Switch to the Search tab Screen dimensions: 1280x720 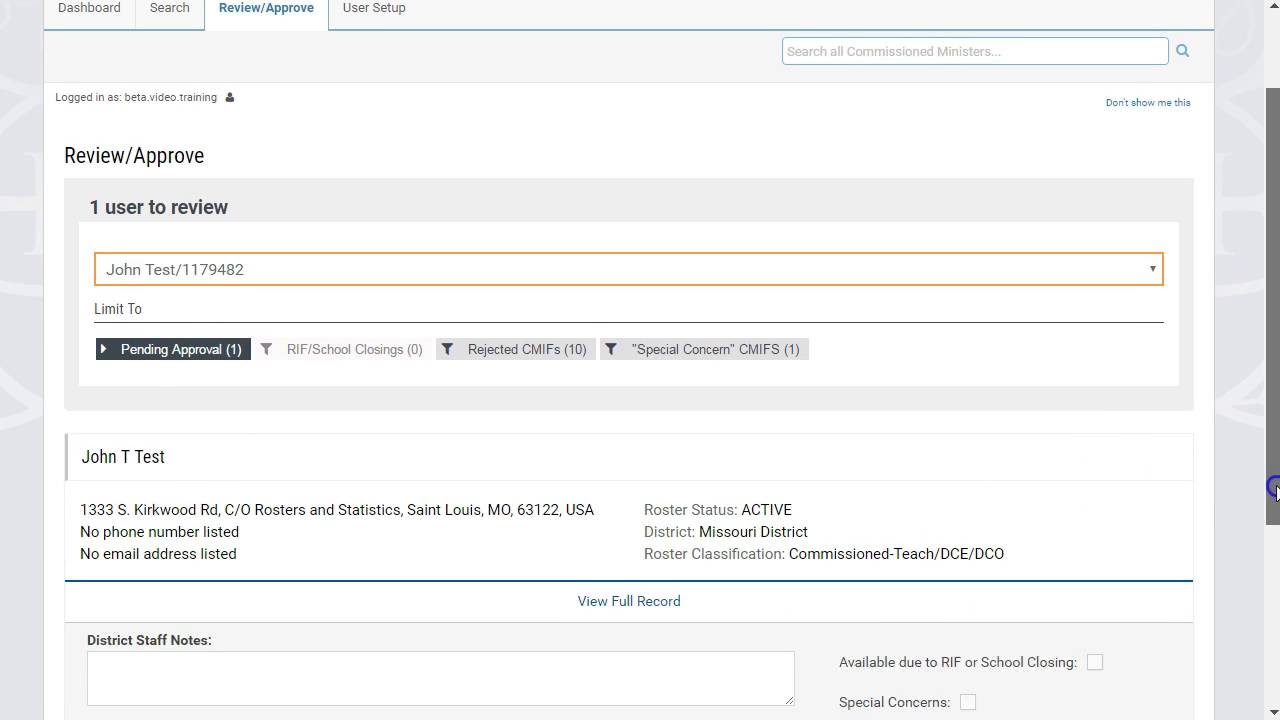click(x=170, y=8)
